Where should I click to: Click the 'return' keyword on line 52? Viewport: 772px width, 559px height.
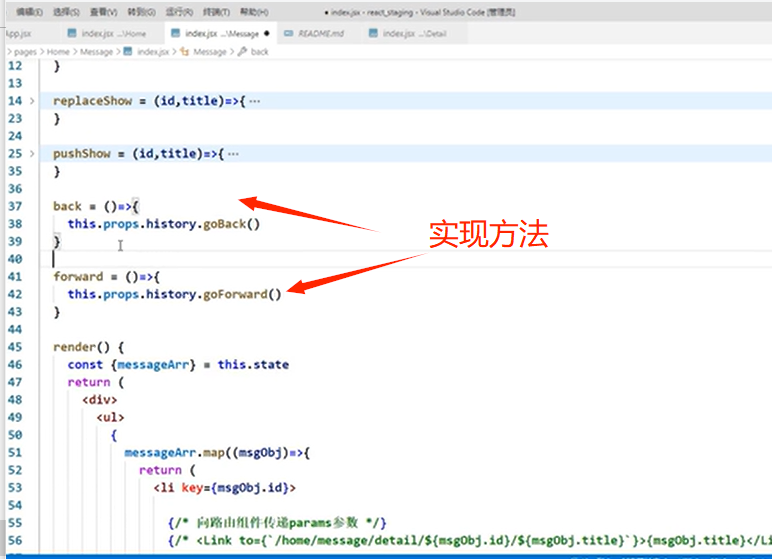(x=161, y=470)
